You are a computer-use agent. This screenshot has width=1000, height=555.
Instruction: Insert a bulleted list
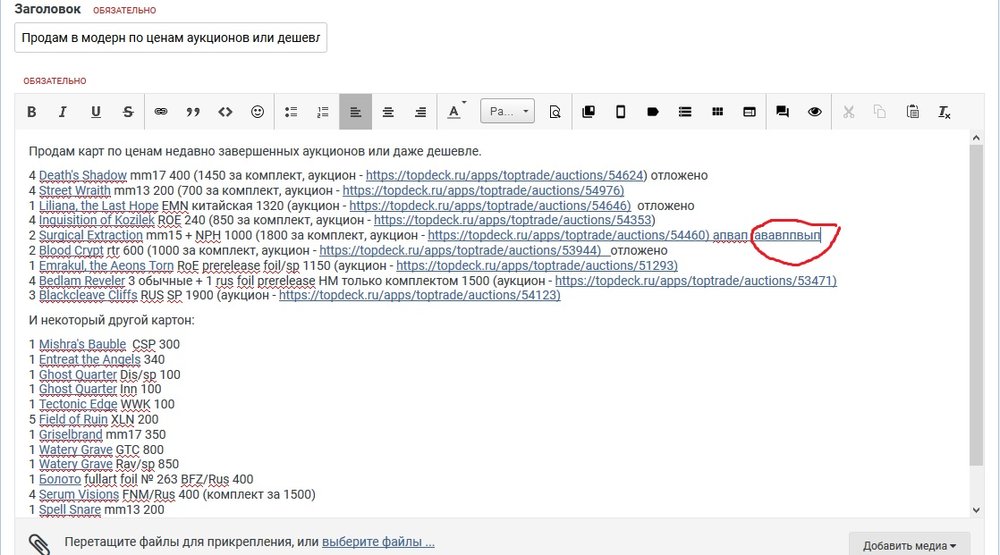click(291, 112)
